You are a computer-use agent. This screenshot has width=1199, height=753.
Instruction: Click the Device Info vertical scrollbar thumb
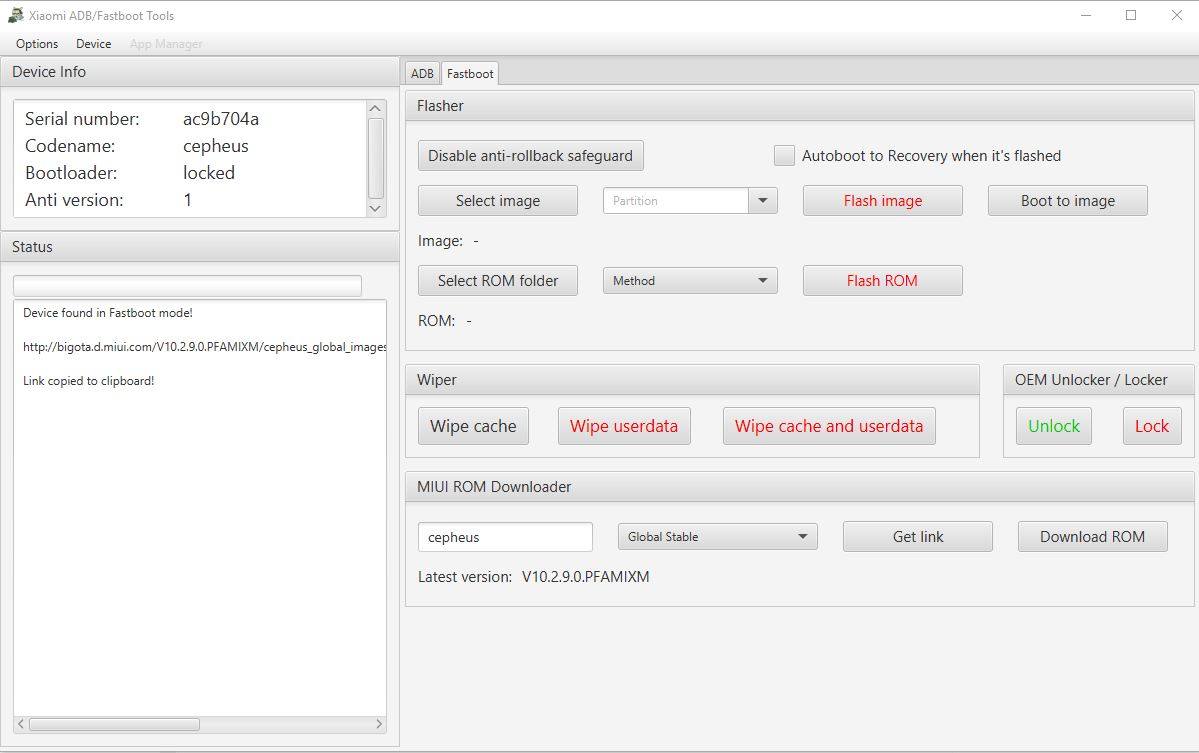coord(375,158)
